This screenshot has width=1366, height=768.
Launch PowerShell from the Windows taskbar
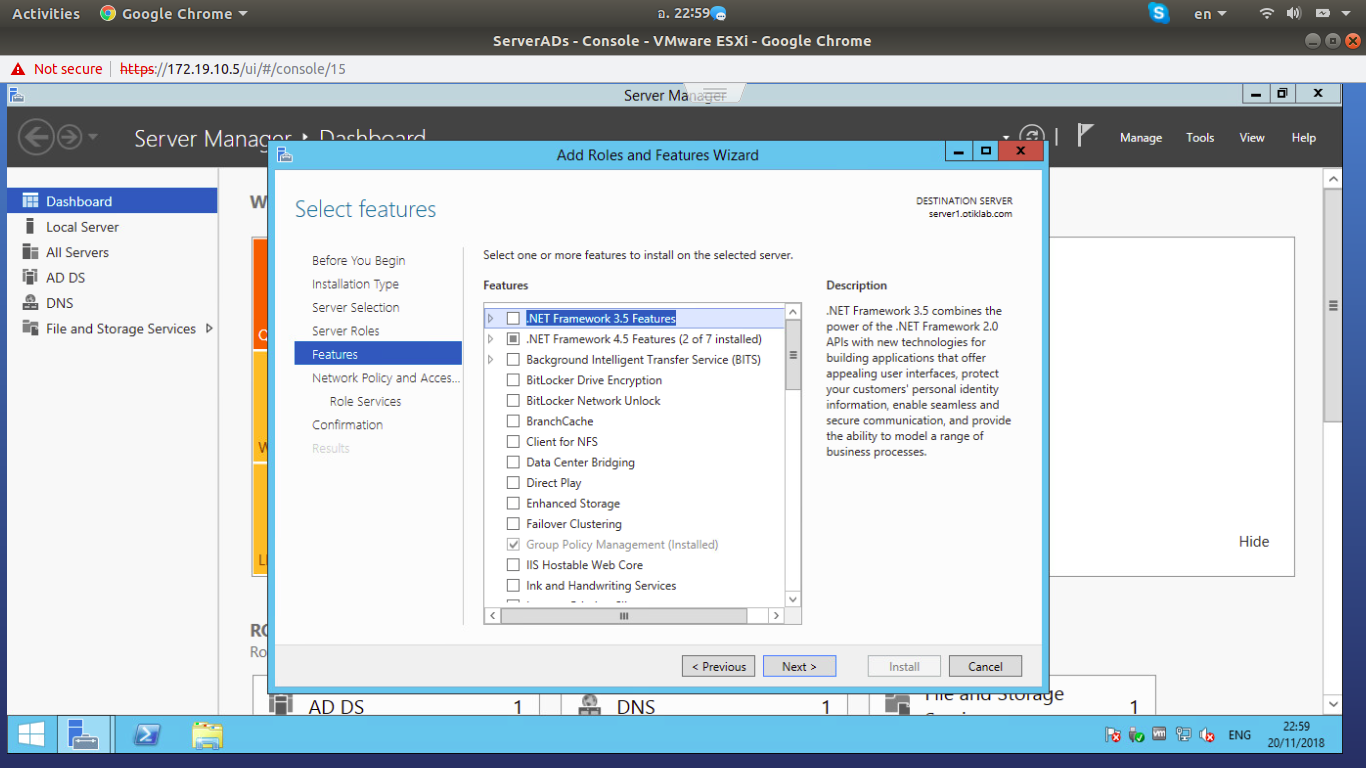coord(147,735)
